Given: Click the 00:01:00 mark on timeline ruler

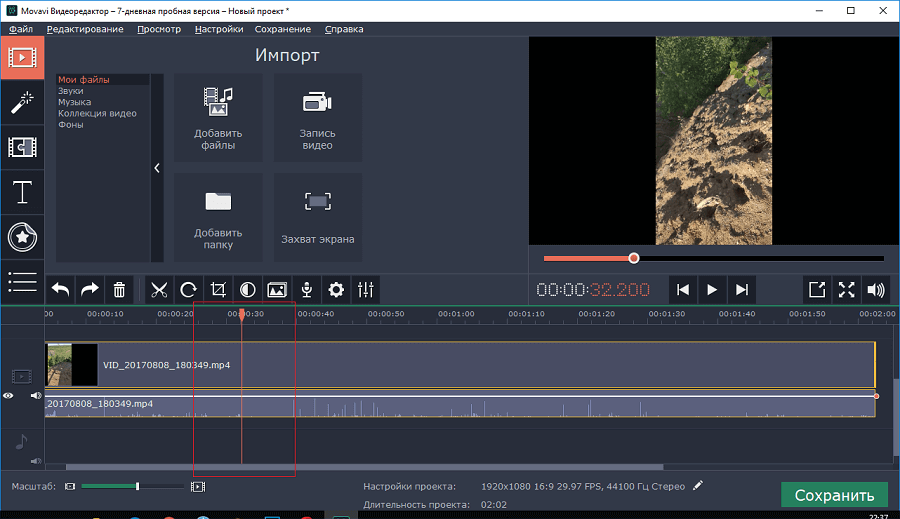Looking at the screenshot, I should (x=456, y=314).
